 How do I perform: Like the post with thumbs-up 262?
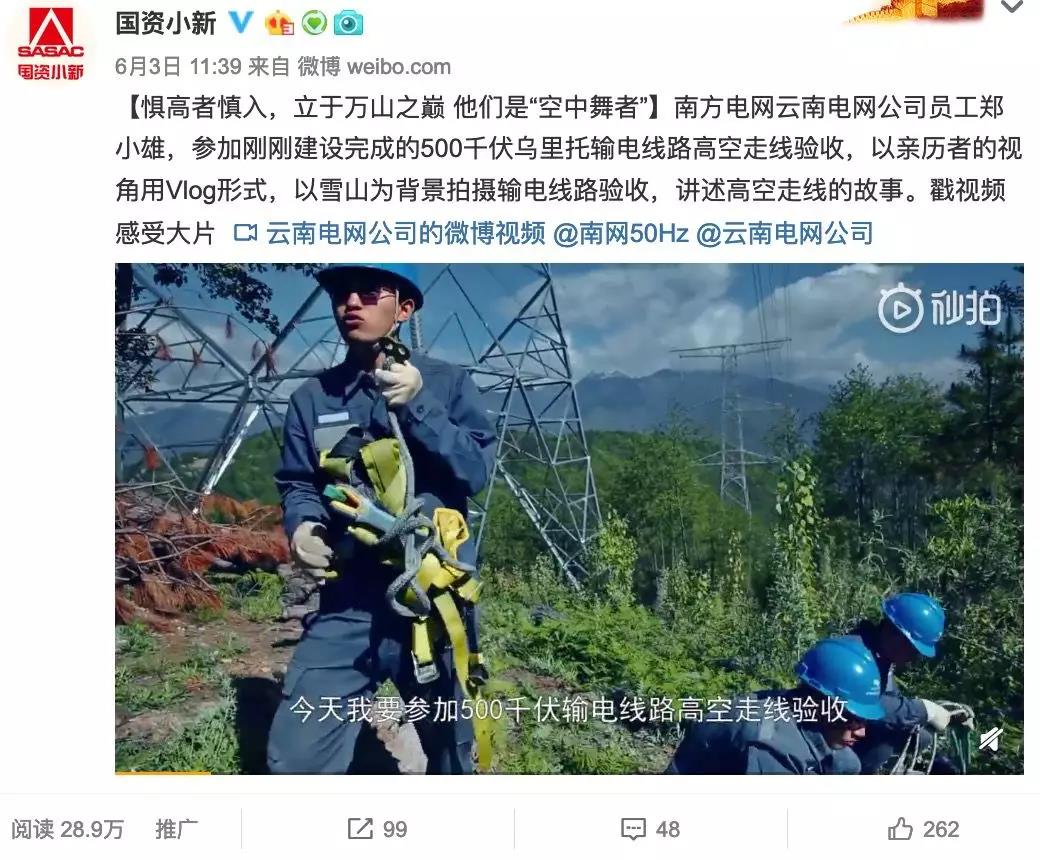923,829
